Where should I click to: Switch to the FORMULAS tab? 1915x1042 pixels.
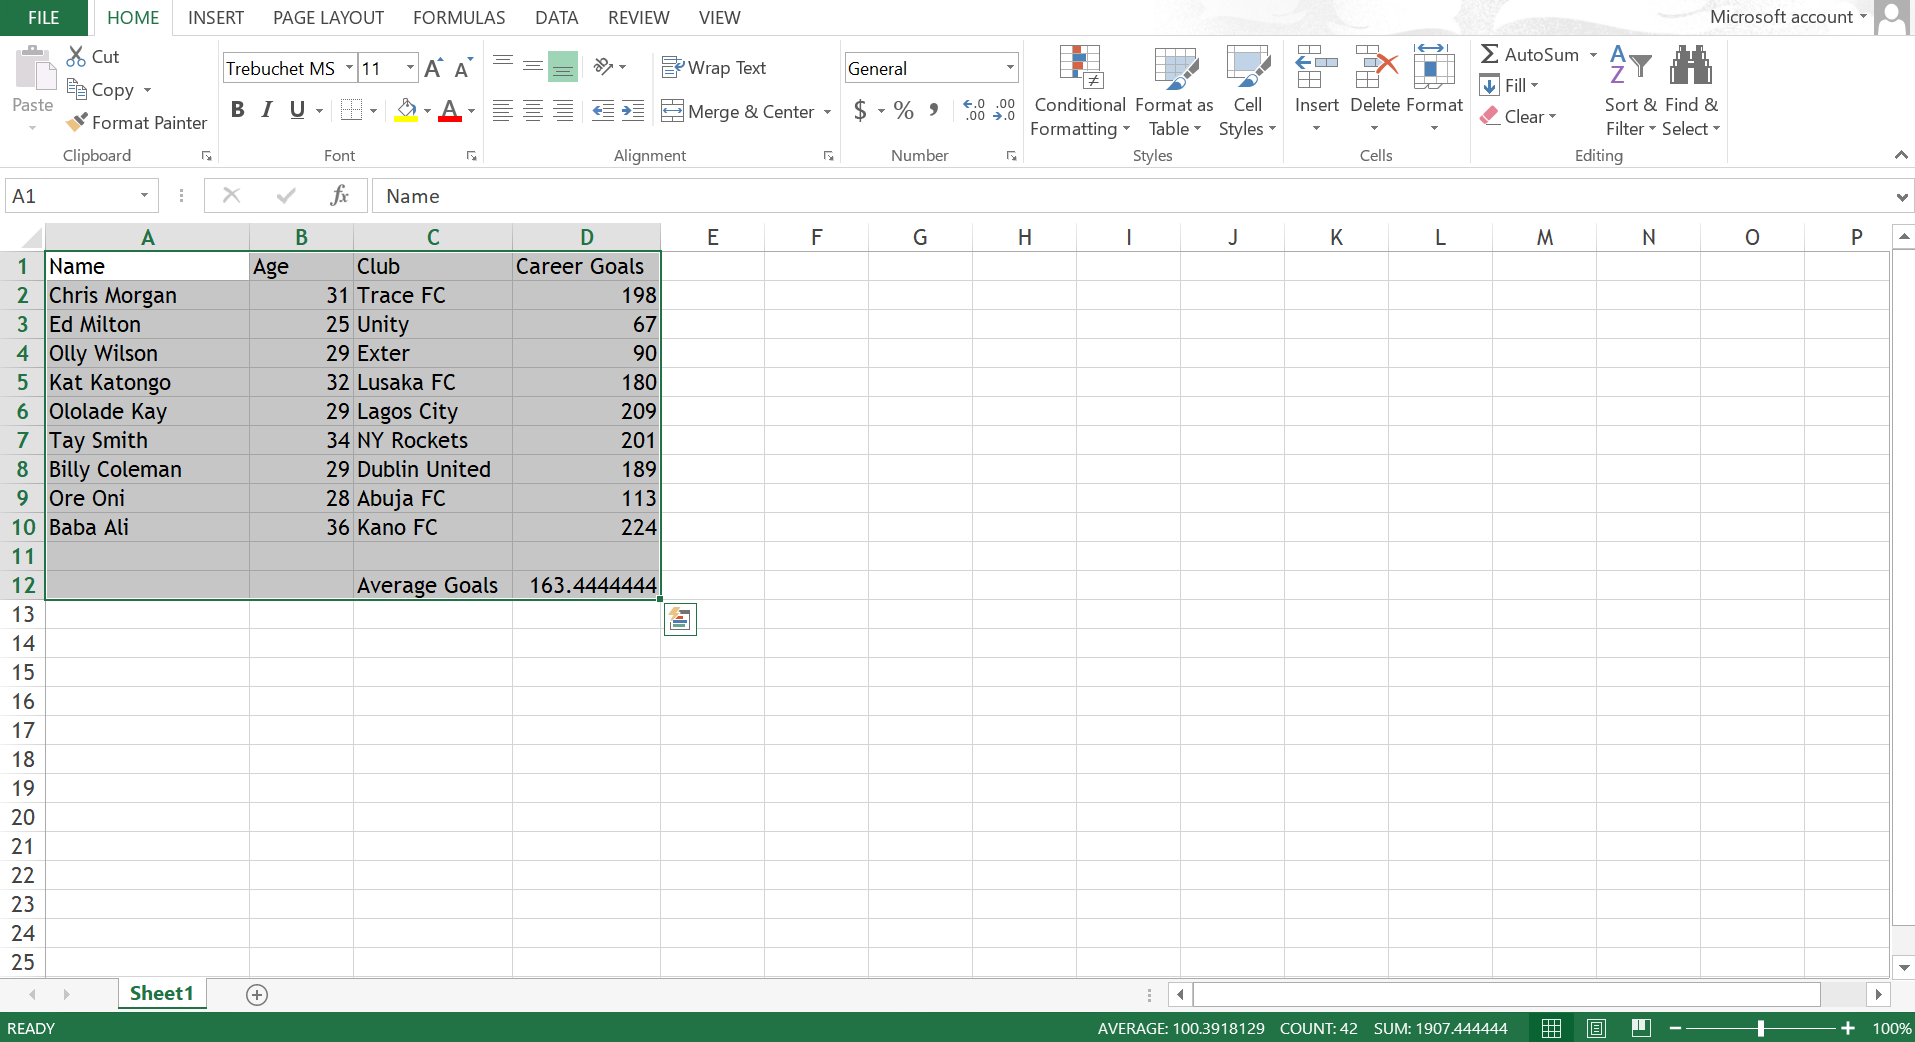coord(459,18)
